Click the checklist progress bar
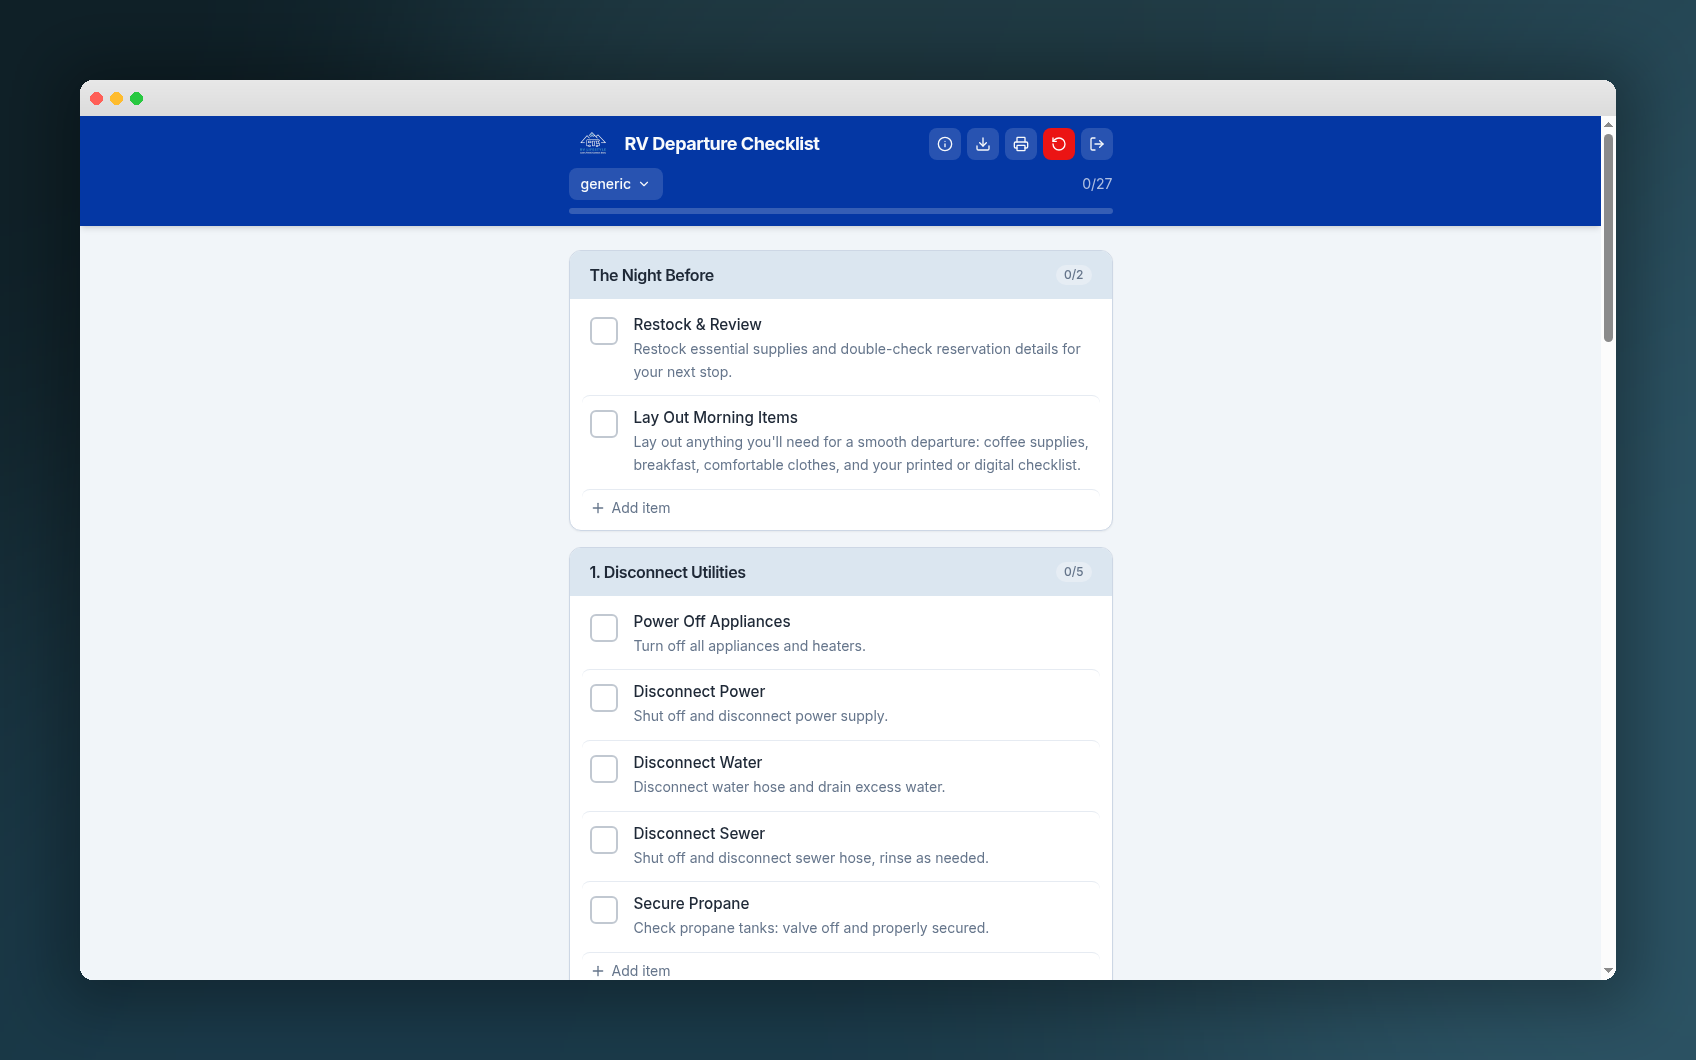The height and width of the screenshot is (1060, 1696). [840, 211]
